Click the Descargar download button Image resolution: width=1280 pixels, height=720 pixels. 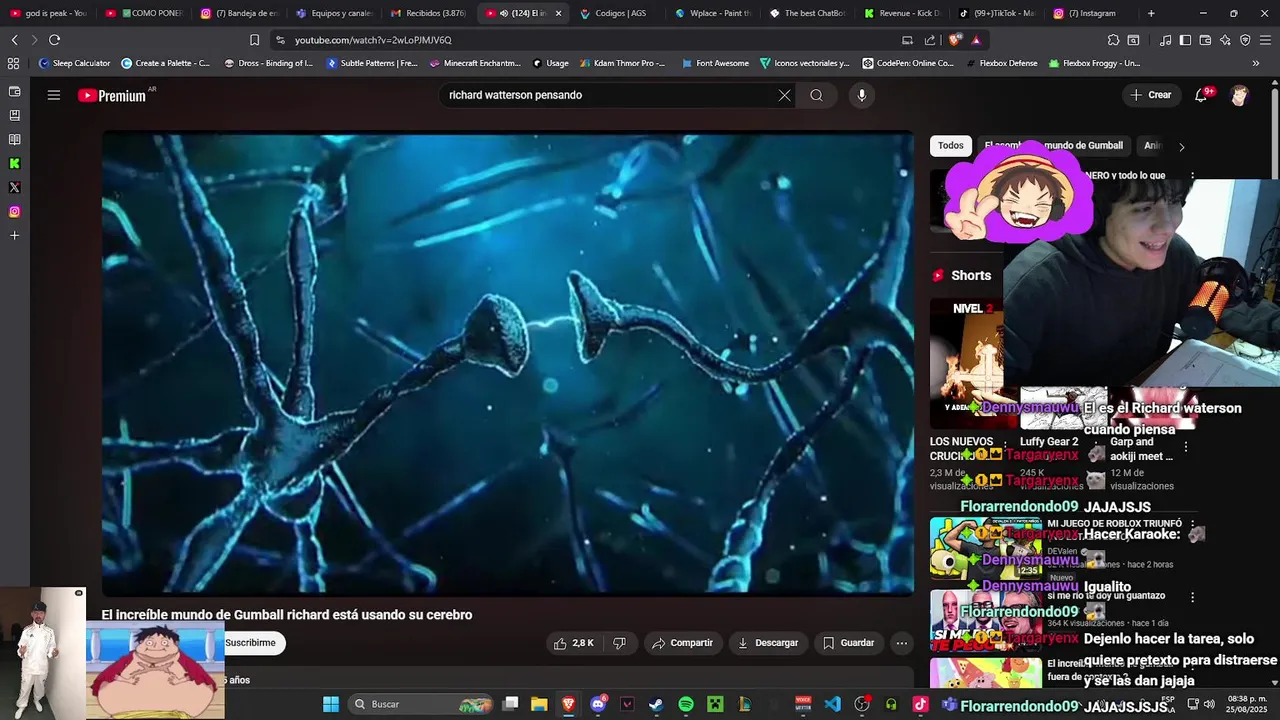pos(768,643)
